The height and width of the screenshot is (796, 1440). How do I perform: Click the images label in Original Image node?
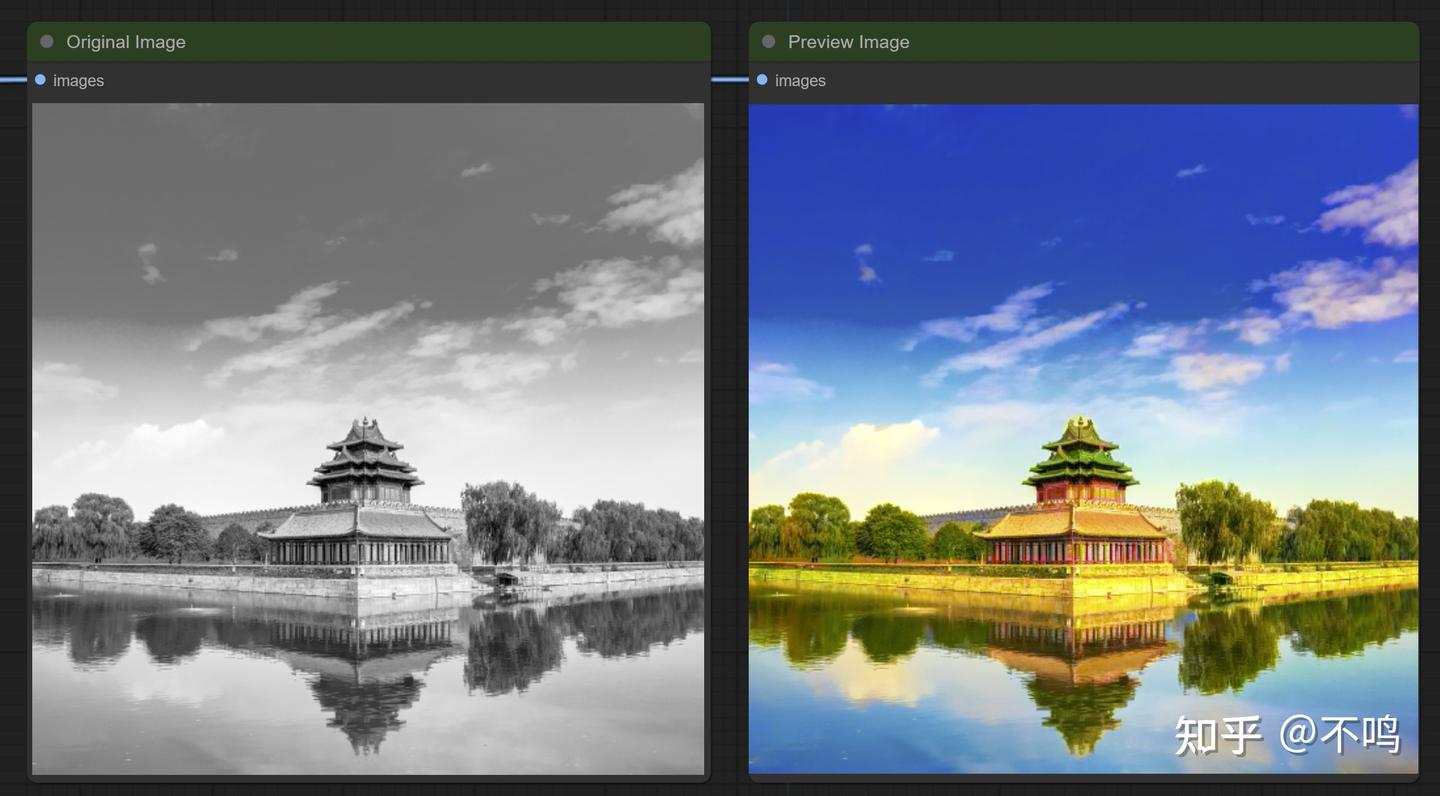point(78,81)
